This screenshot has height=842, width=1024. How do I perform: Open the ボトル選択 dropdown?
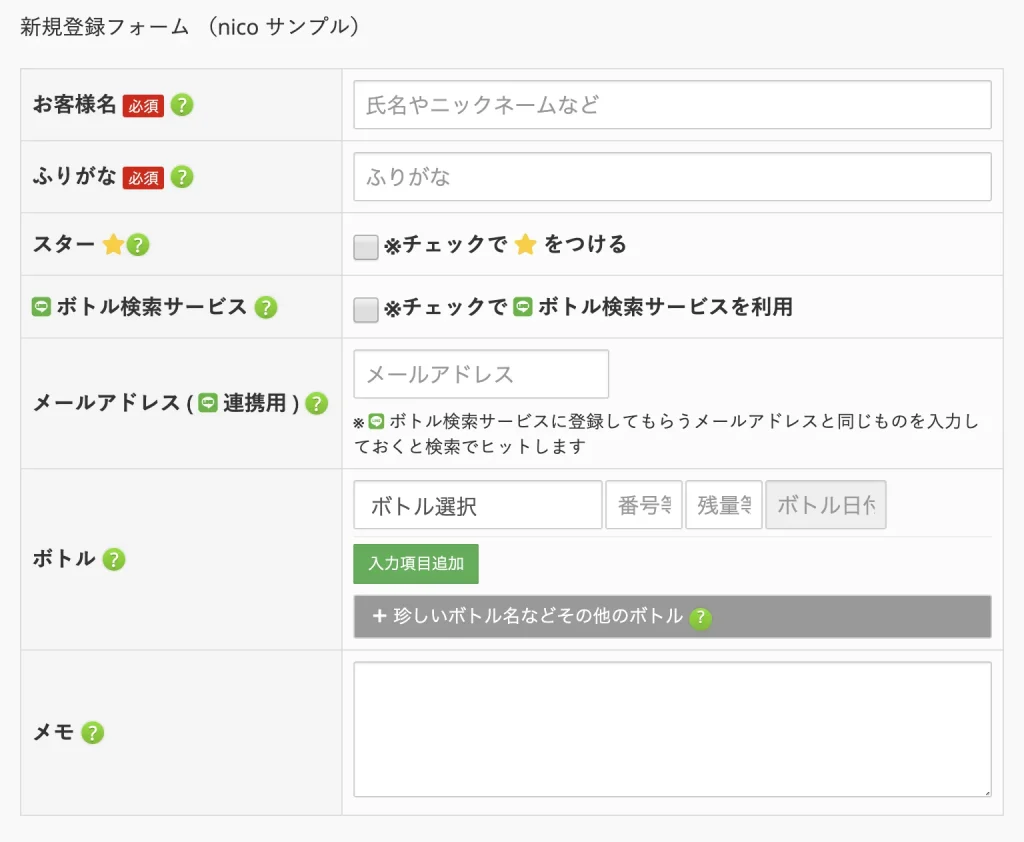click(477, 505)
